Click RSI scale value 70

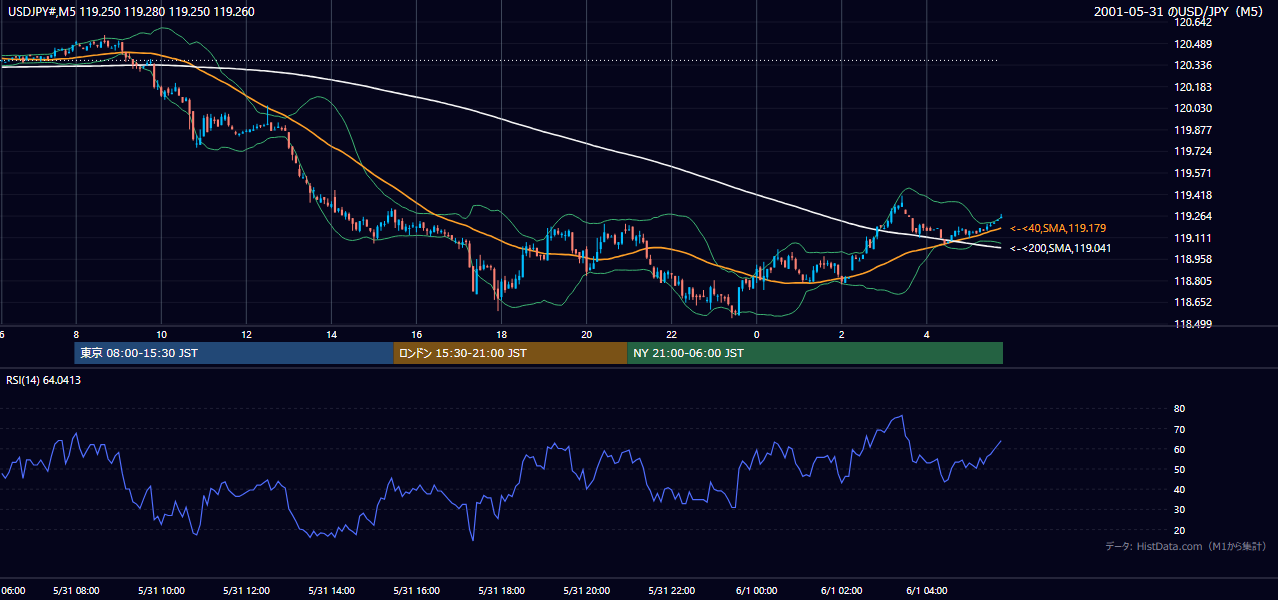click(x=1179, y=429)
